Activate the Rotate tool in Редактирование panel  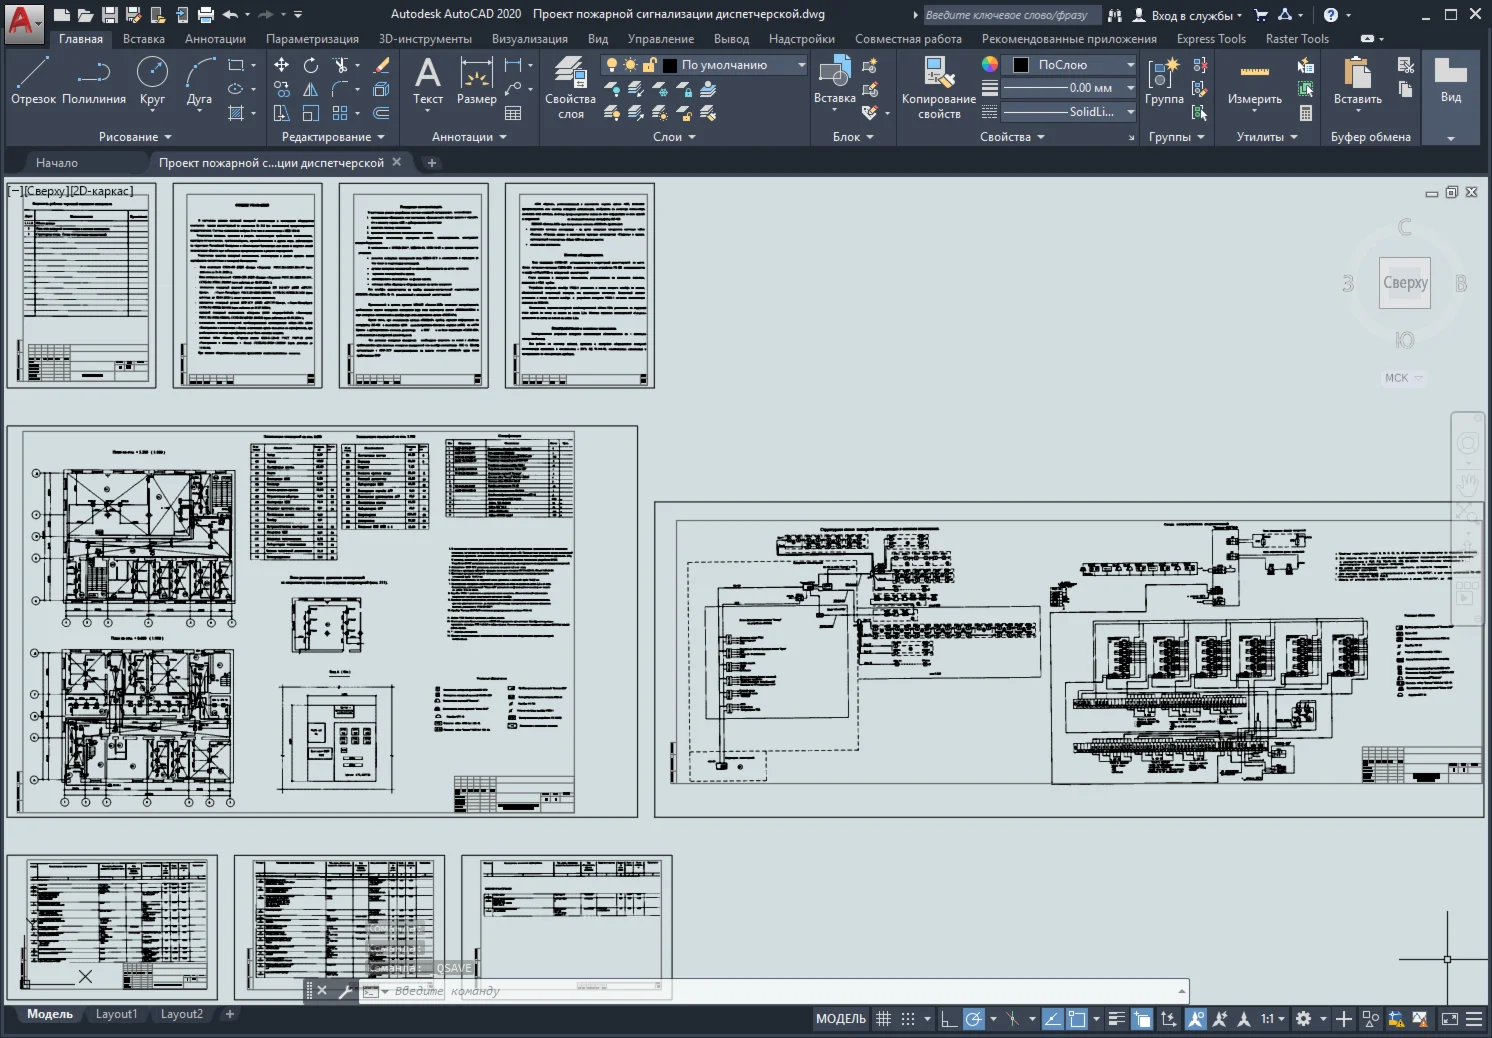point(311,65)
